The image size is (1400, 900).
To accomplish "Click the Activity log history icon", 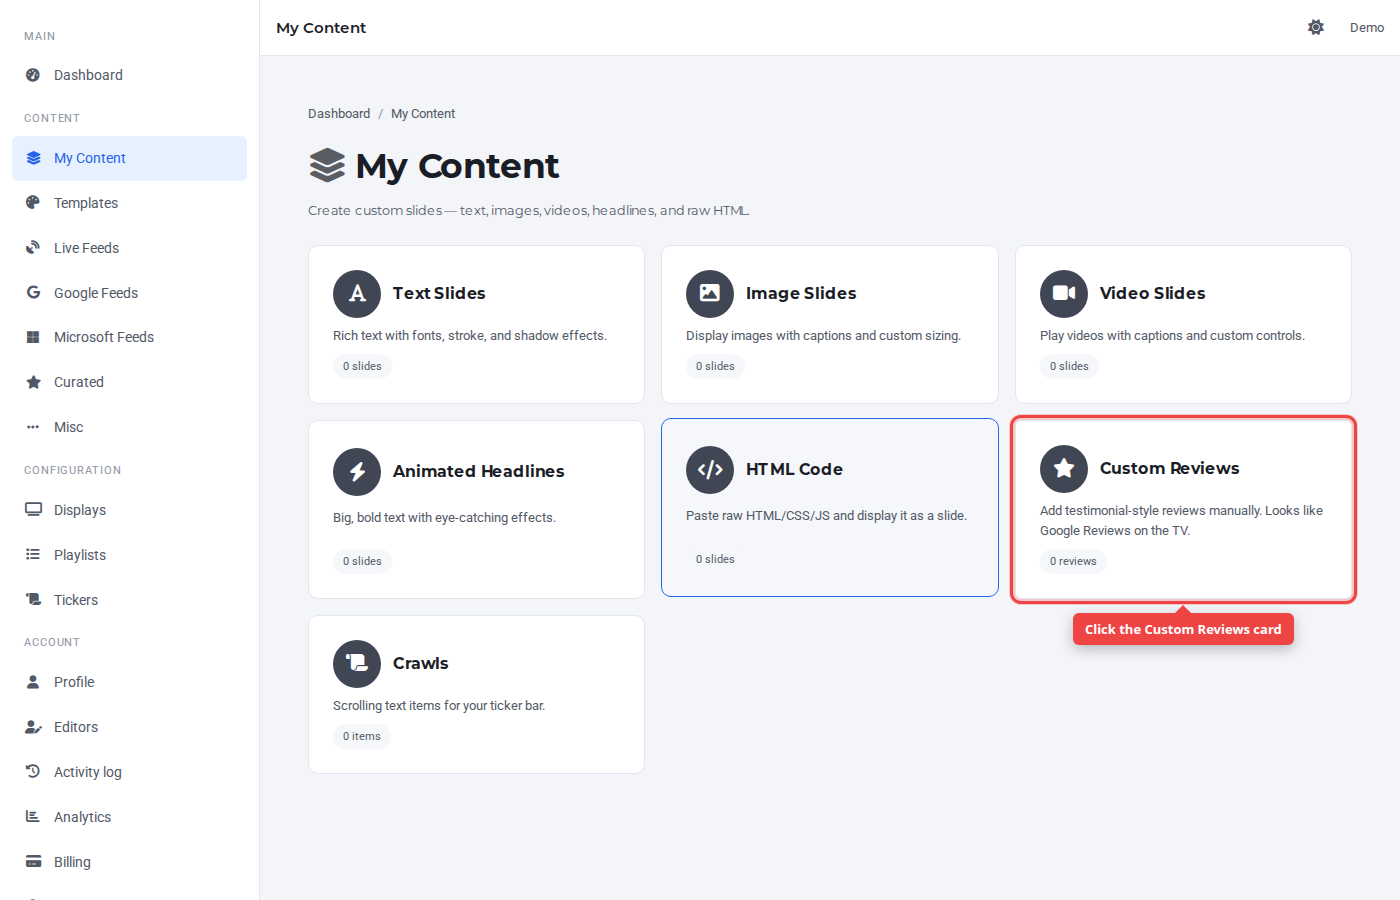I will pyautogui.click(x=33, y=771).
